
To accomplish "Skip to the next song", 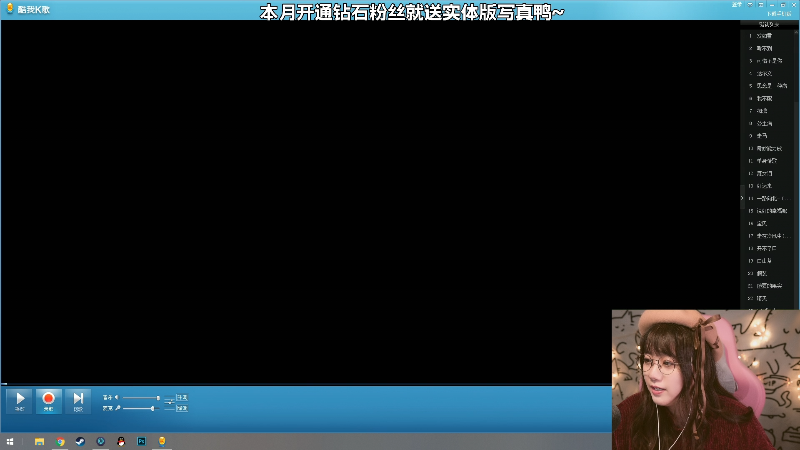I will (78, 401).
